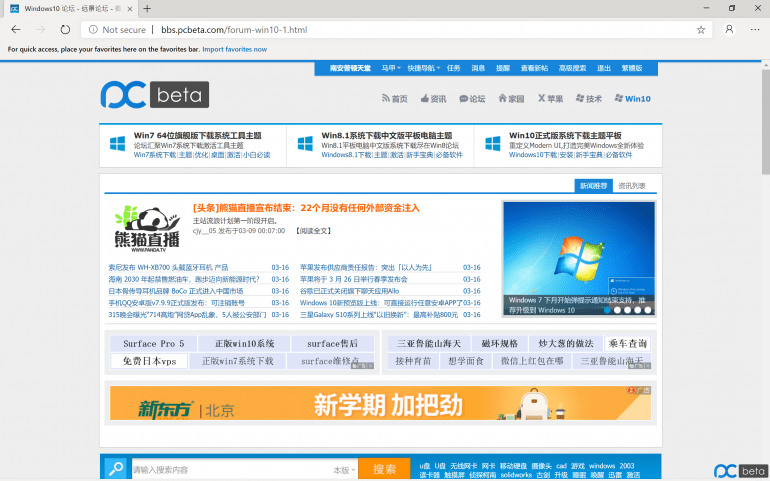Image resolution: width=770 pixels, height=481 pixels.
Task: Click 阅读全文 to read full article
Action: coord(313,230)
